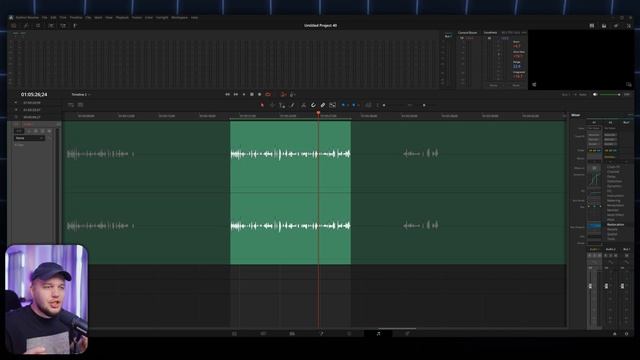Toggle timeline snapping magnet icon
640x360 pixels.
pos(313,105)
